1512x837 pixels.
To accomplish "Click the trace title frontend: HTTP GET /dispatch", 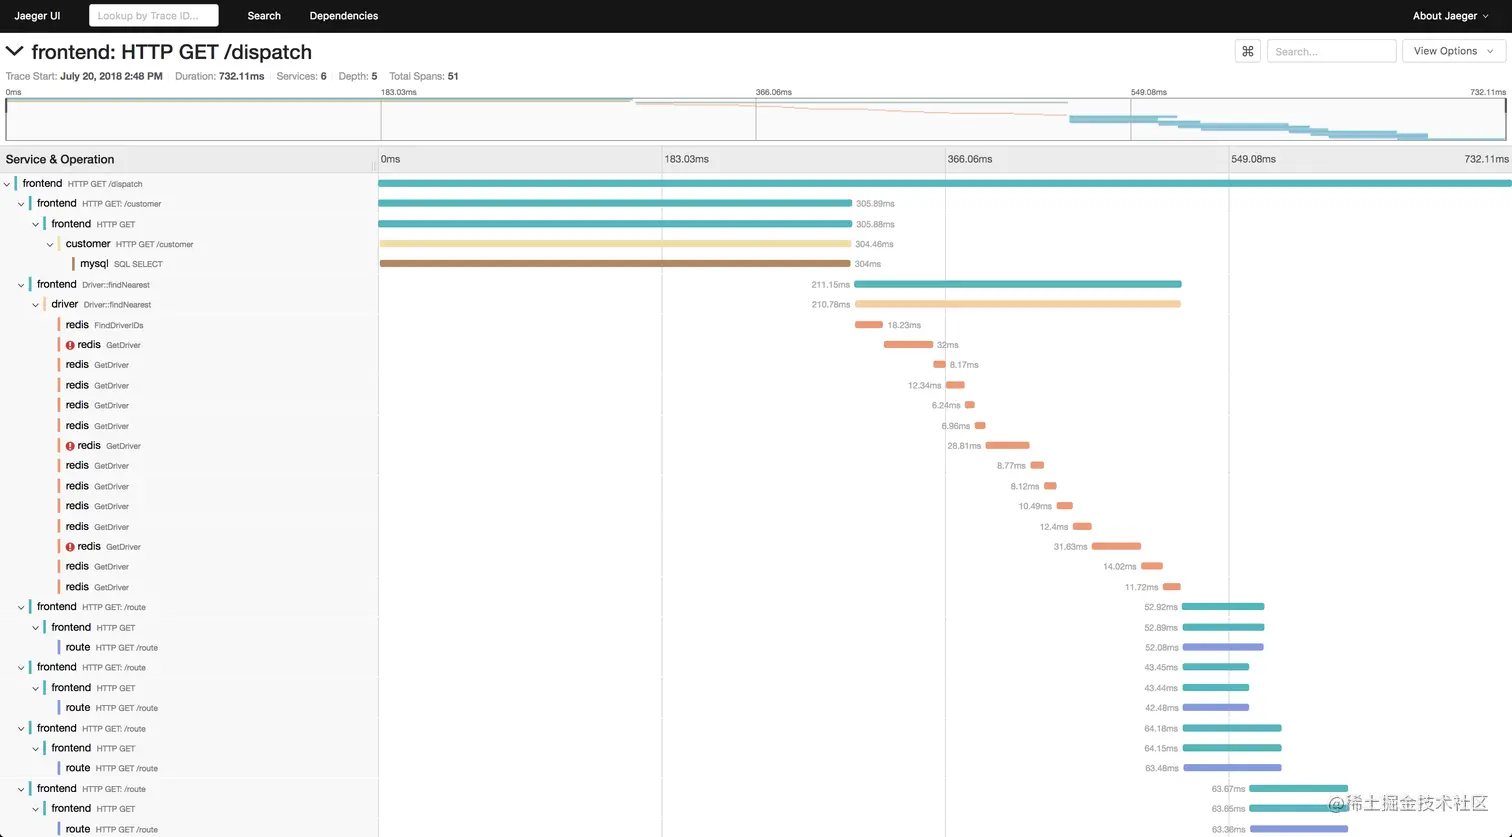I will tap(172, 52).
